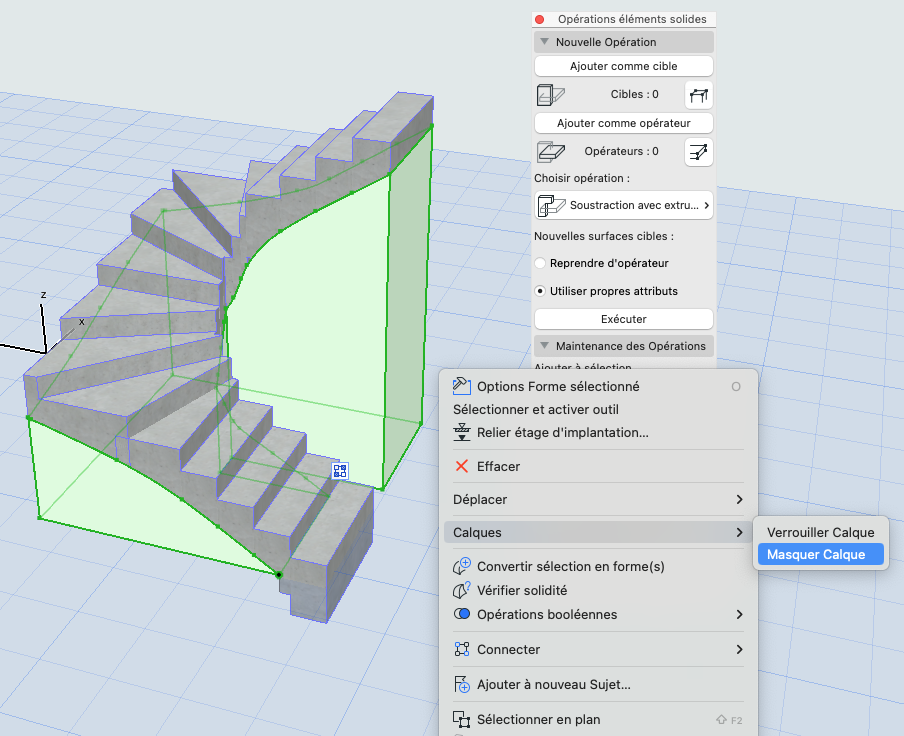Click the Choisir opération : label
Image resolution: width=904 pixels, height=736 pixels.
coord(582,178)
